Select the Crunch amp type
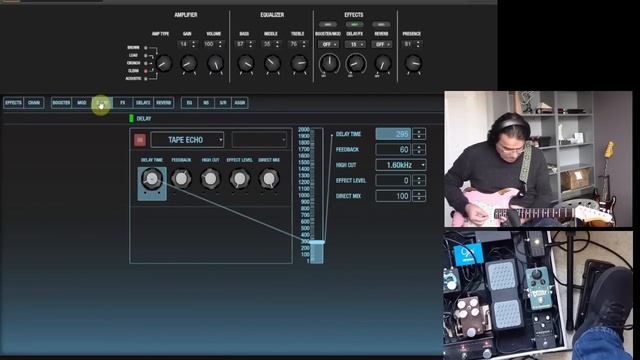 (146, 63)
